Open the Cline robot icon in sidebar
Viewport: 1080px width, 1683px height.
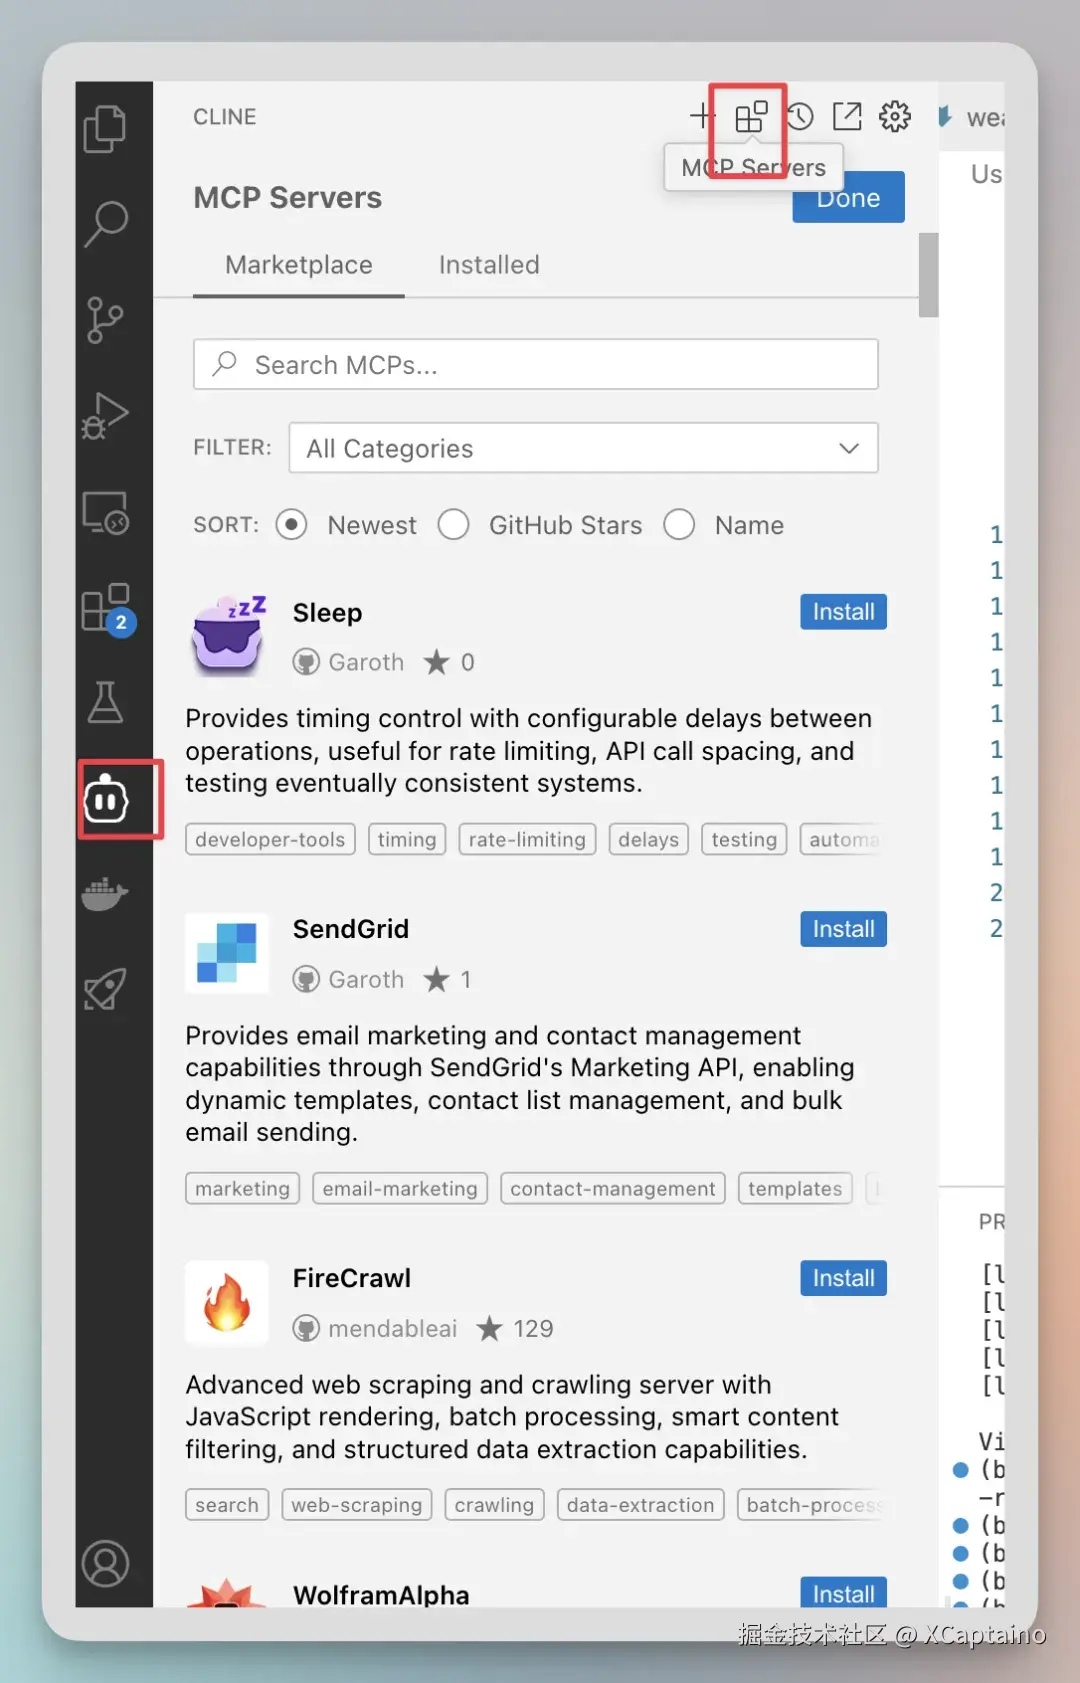coord(106,800)
